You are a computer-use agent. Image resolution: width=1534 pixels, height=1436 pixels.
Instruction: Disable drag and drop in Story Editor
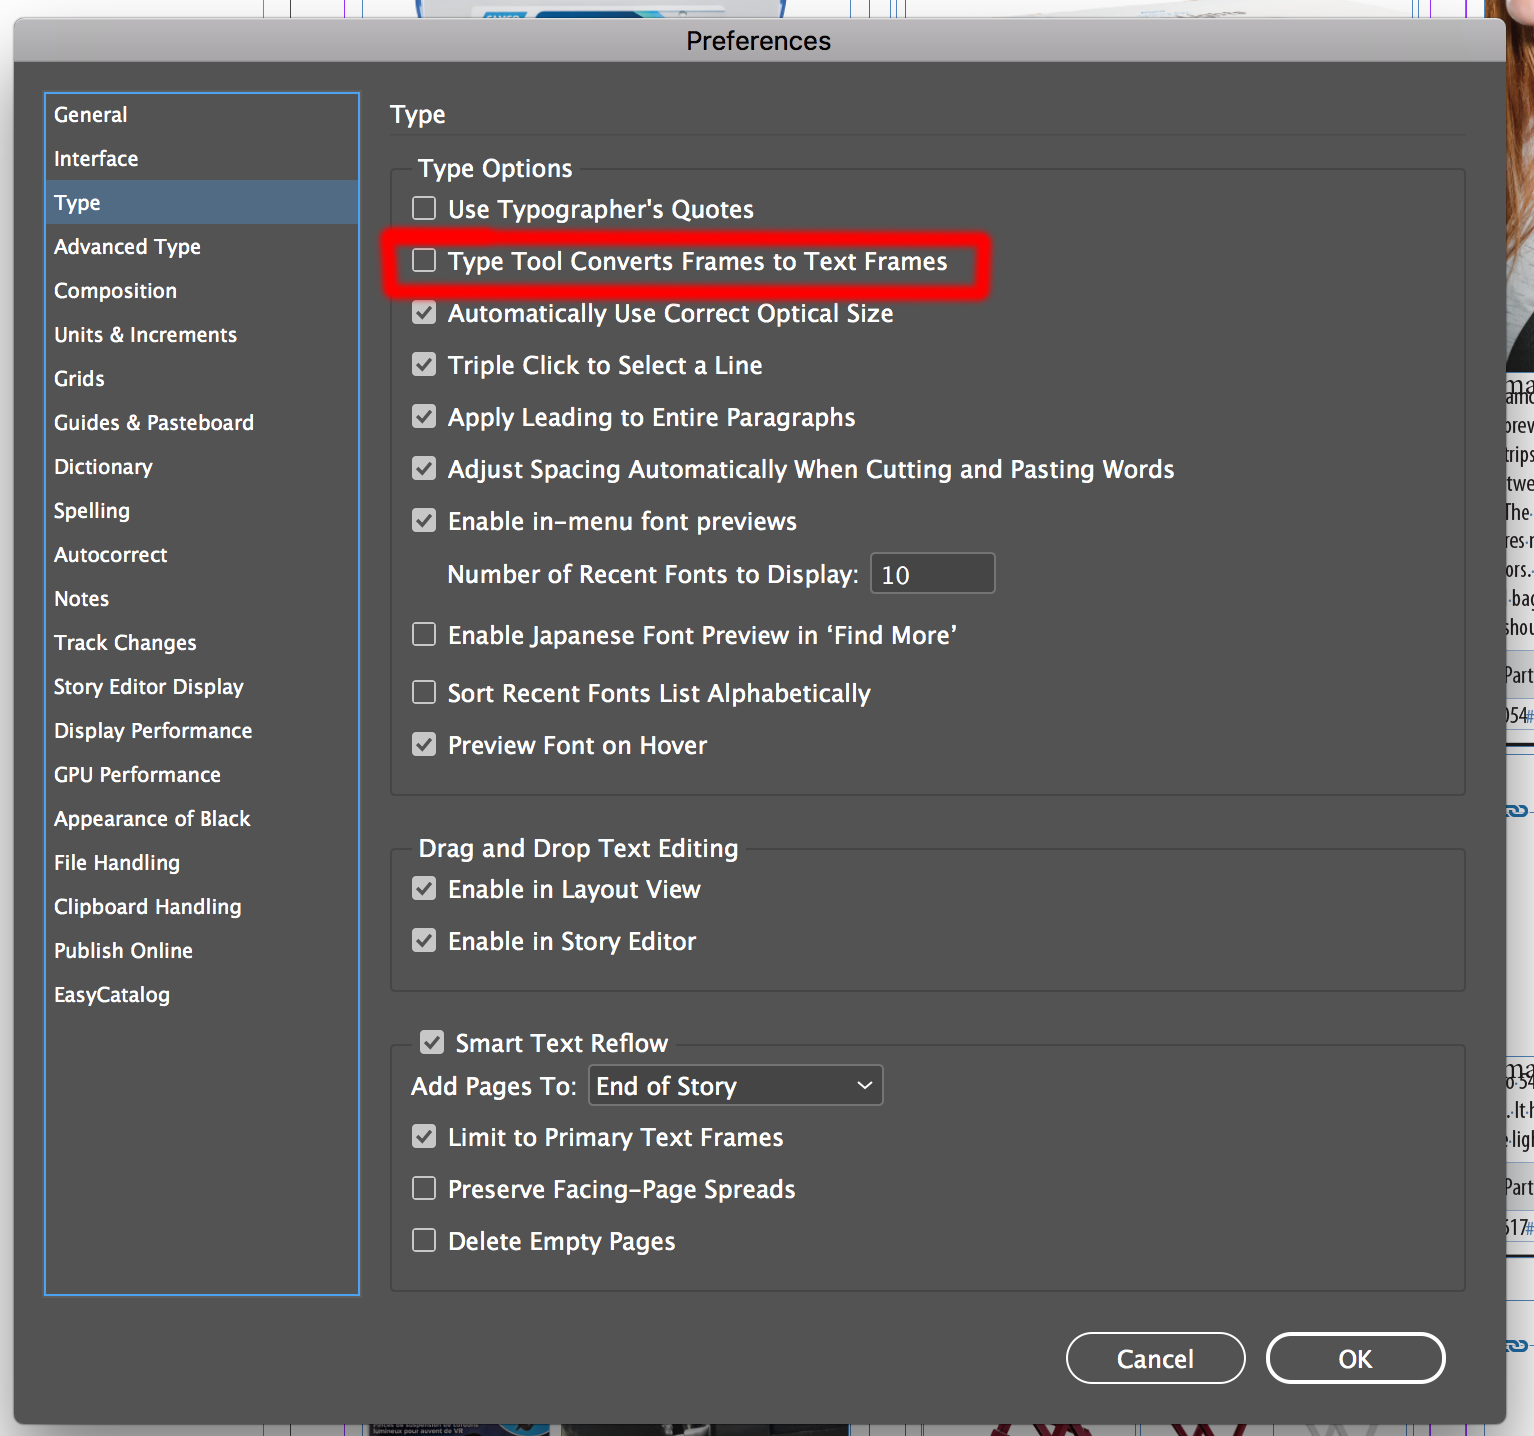point(423,940)
